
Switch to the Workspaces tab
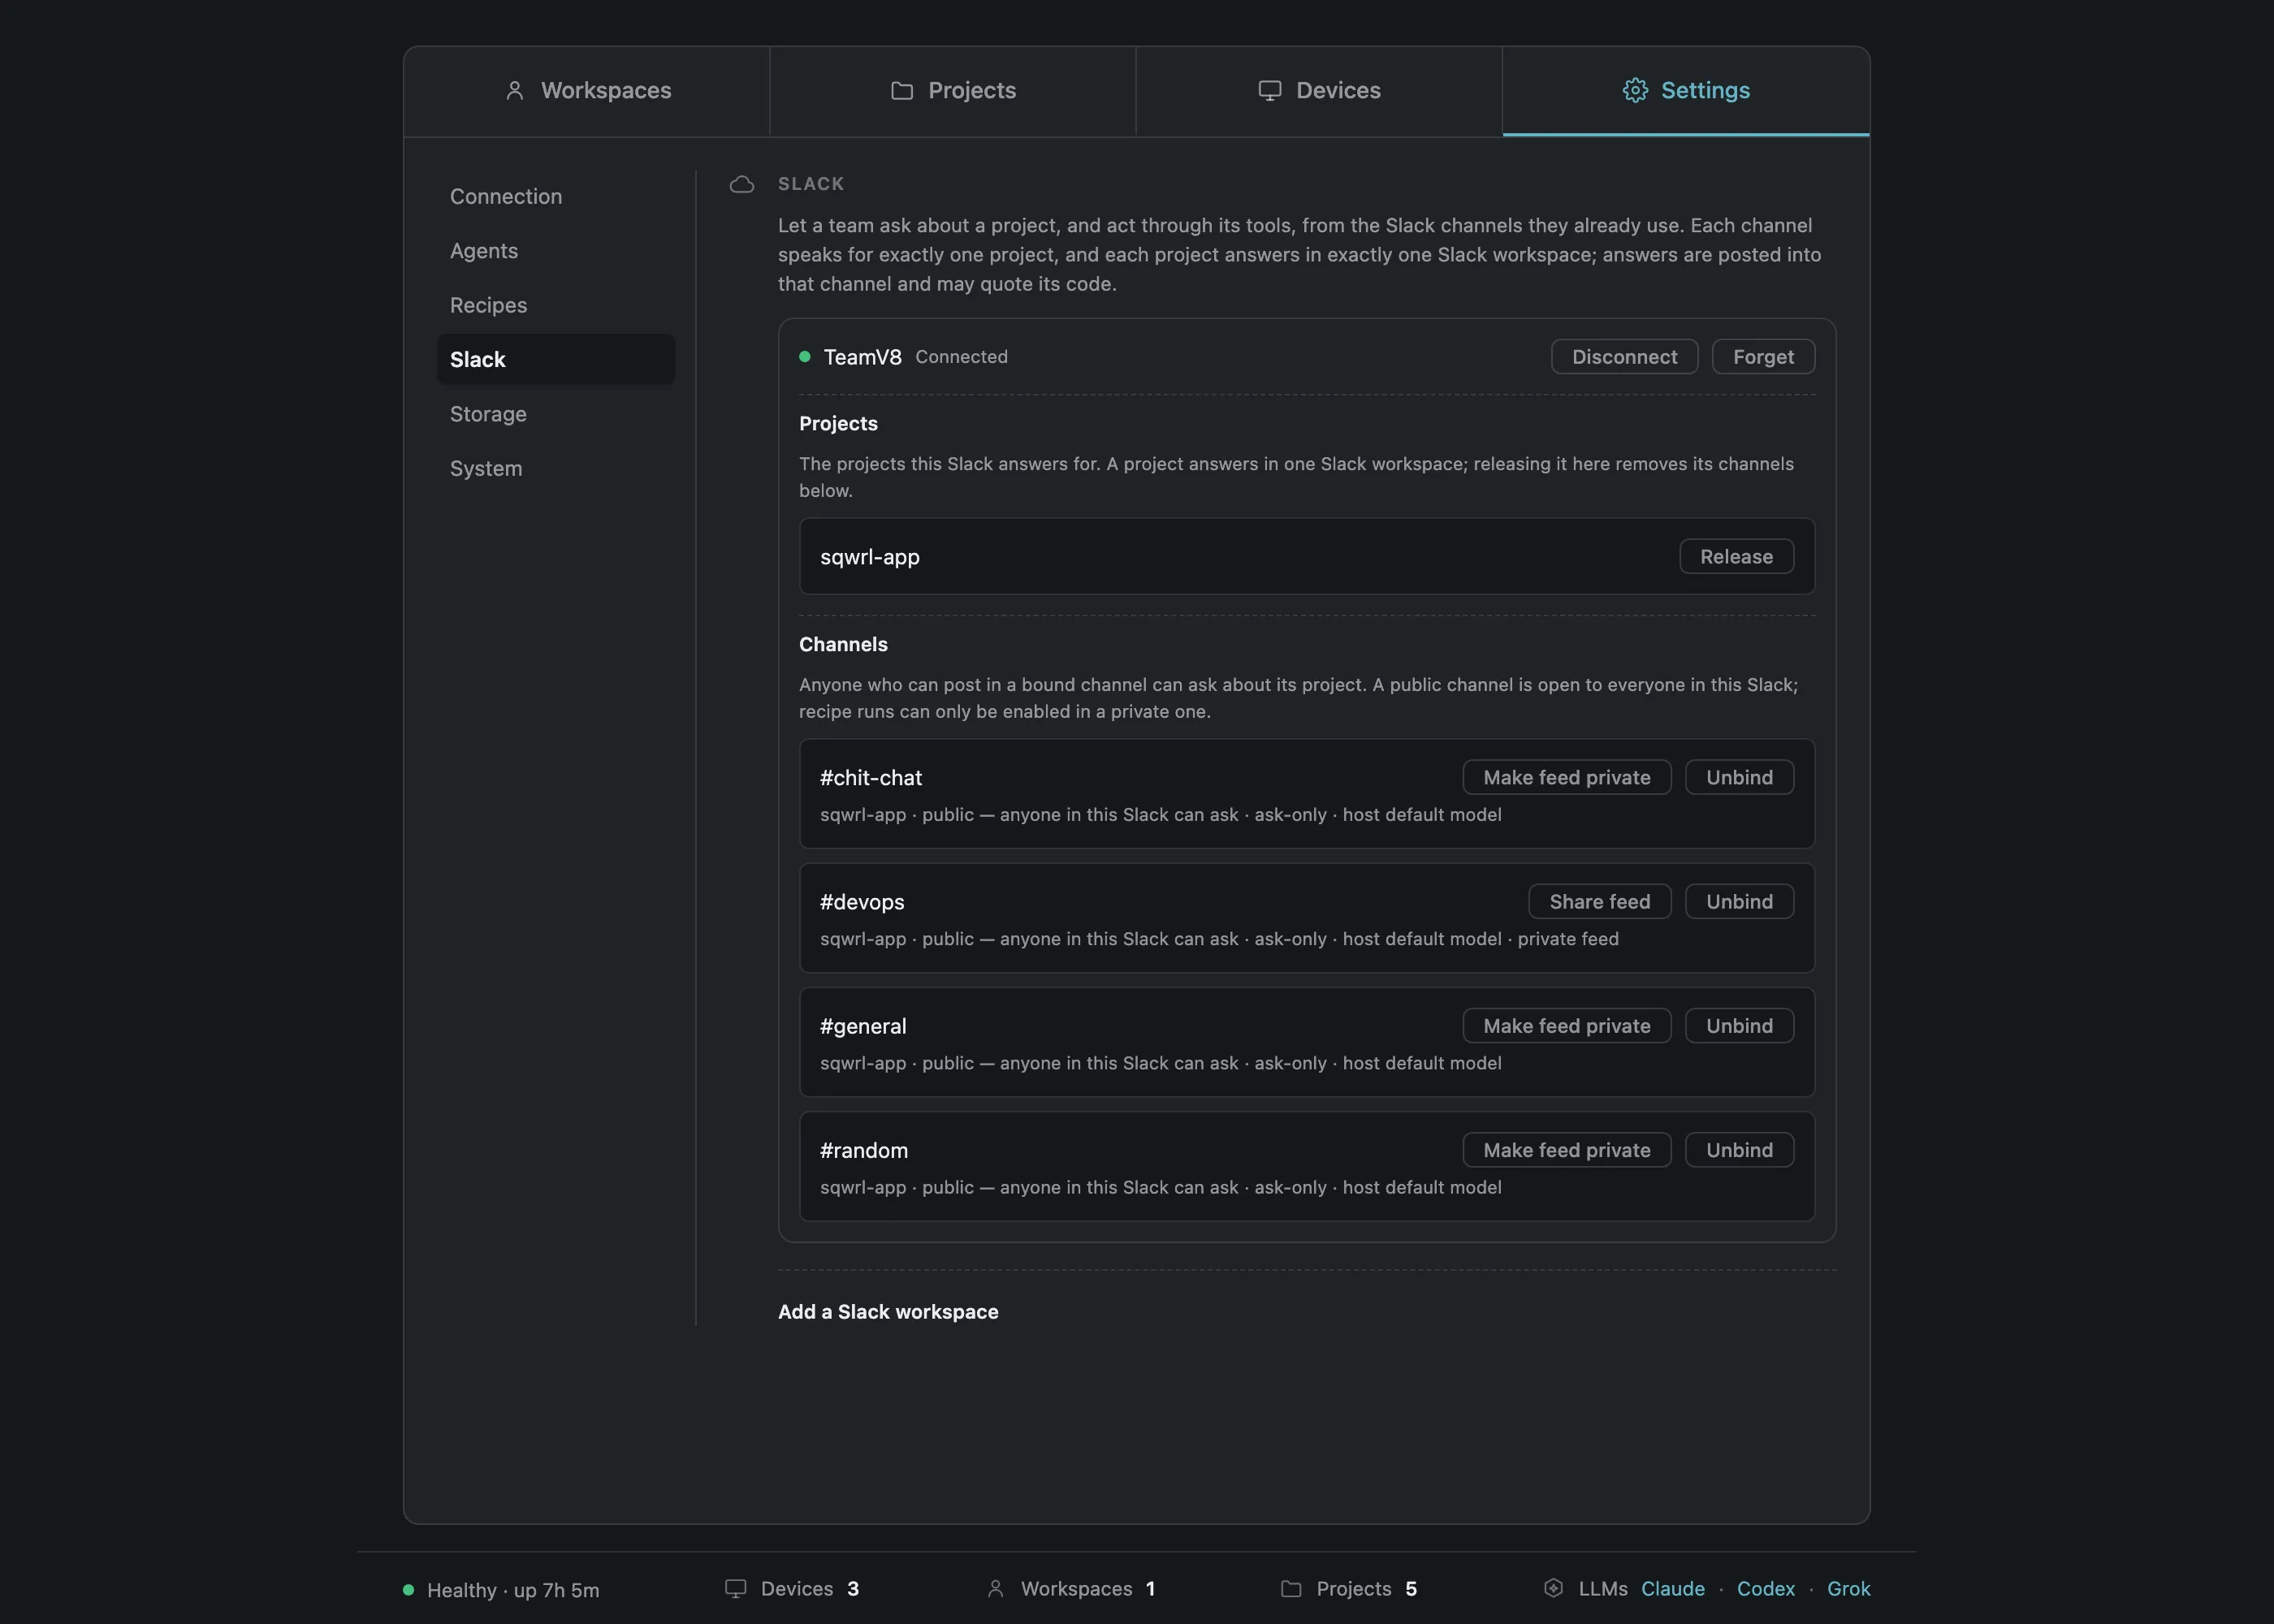pyautogui.click(x=587, y=91)
